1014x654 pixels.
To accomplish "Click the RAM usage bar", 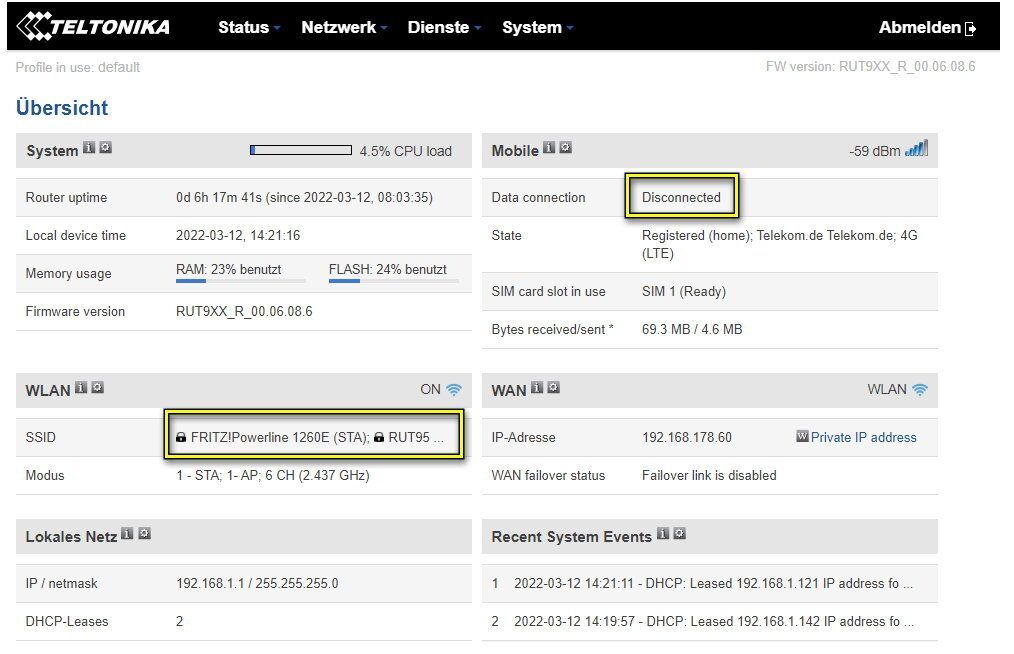I will pyautogui.click(x=240, y=281).
